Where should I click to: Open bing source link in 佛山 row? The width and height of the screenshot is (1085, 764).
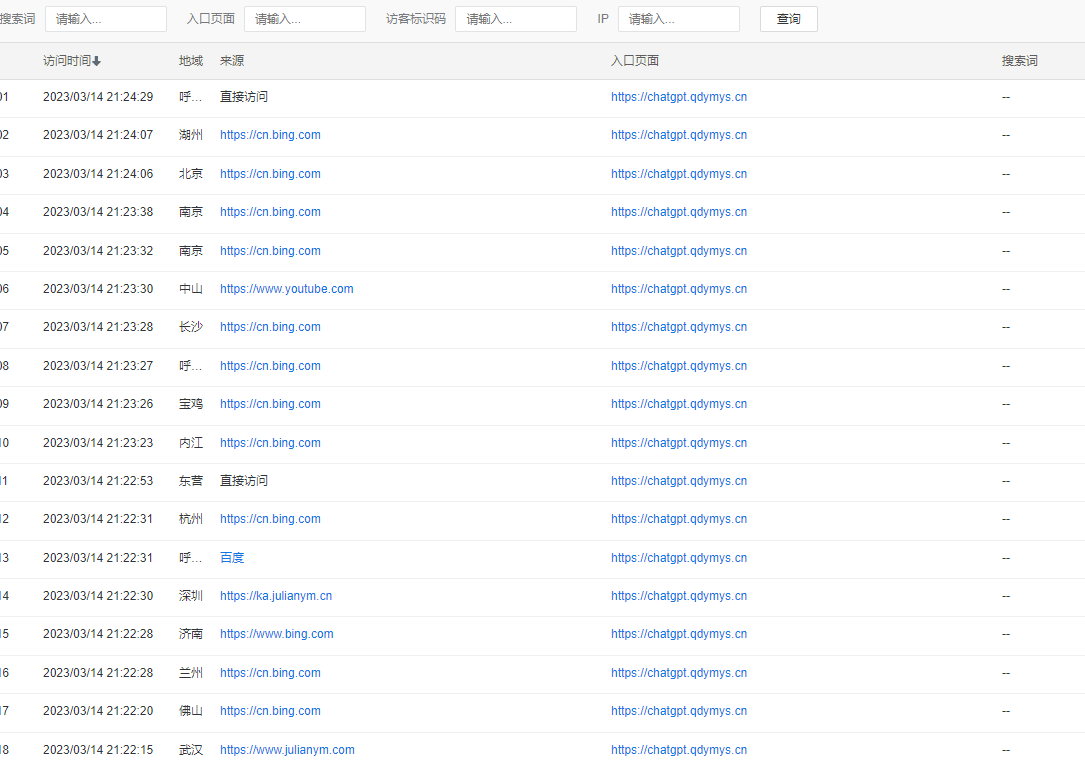coord(270,711)
